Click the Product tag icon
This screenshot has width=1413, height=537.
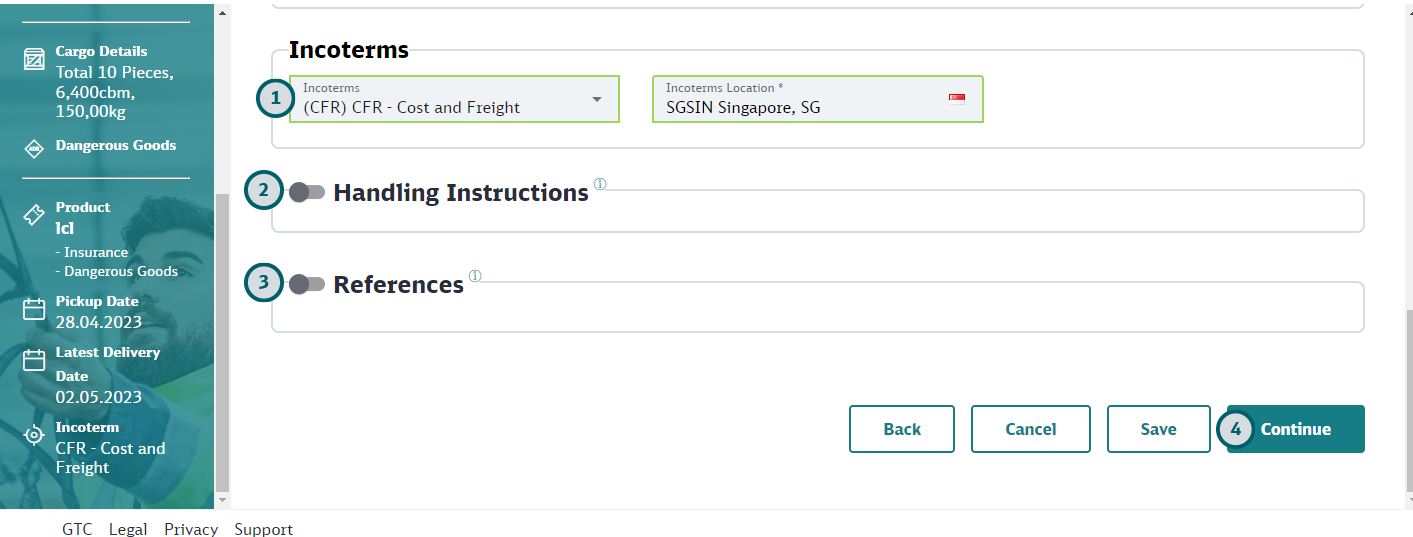(x=34, y=215)
